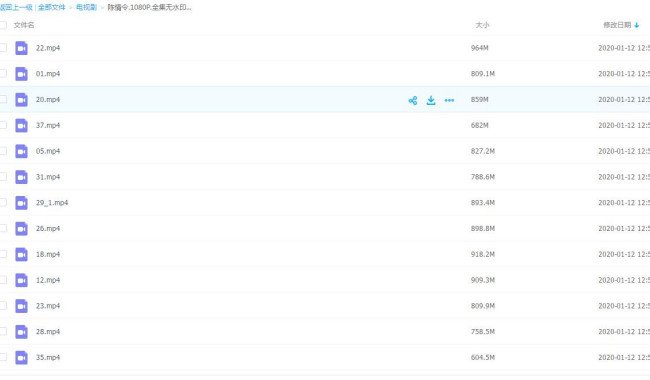Check the box for 35.mp4
Screen dimensions: 650x380
[3, 357]
